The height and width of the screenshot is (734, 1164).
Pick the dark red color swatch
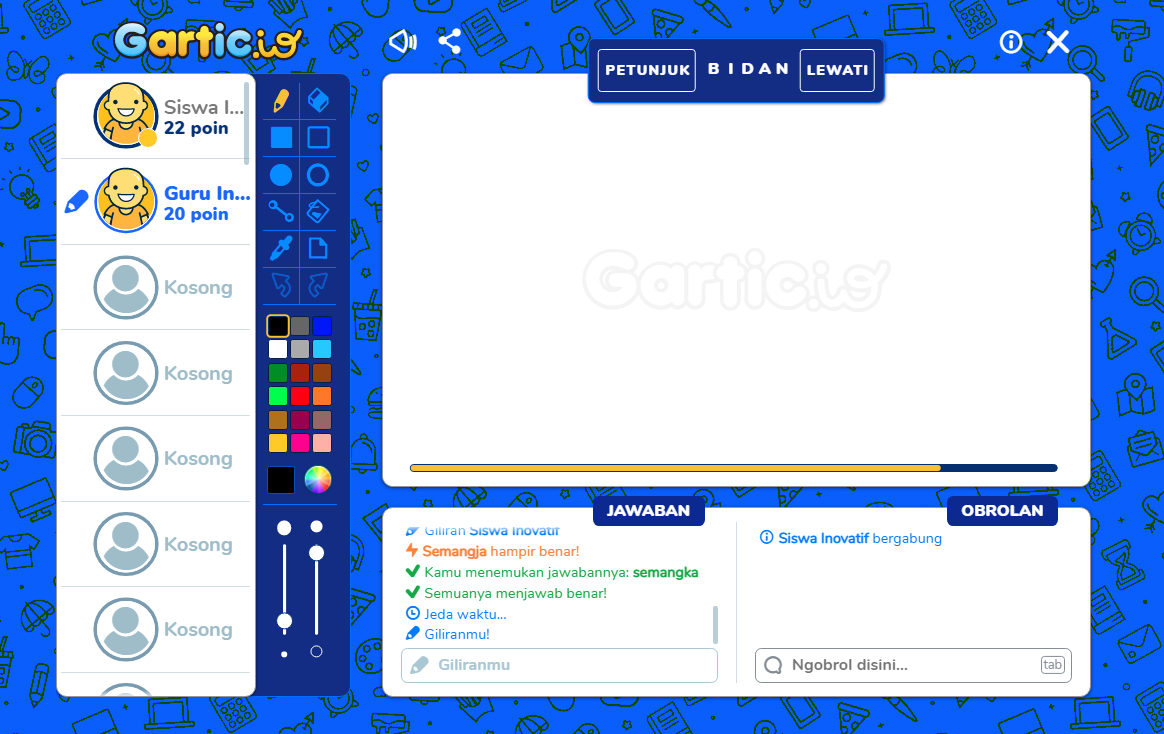click(x=300, y=373)
